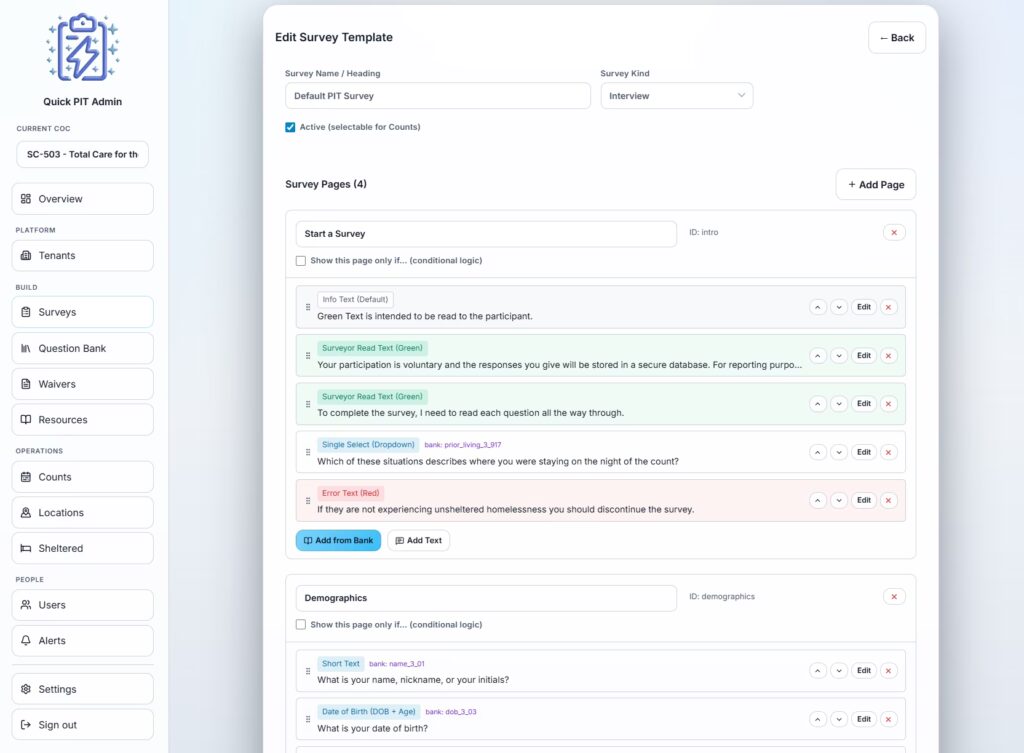The height and width of the screenshot is (753, 1024).
Task: Go to Locations page
Action: pyautogui.click(x=82, y=513)
